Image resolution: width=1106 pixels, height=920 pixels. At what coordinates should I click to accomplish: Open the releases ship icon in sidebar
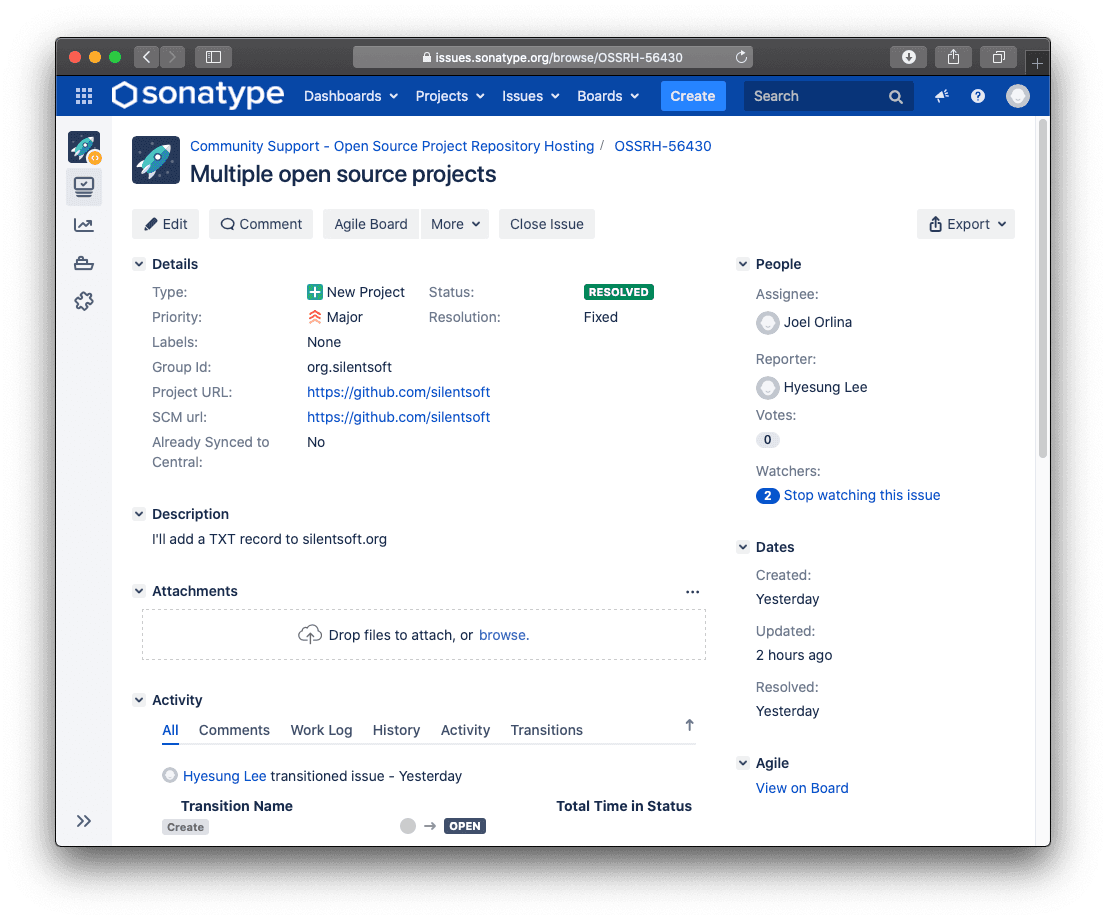click(84, 263)
